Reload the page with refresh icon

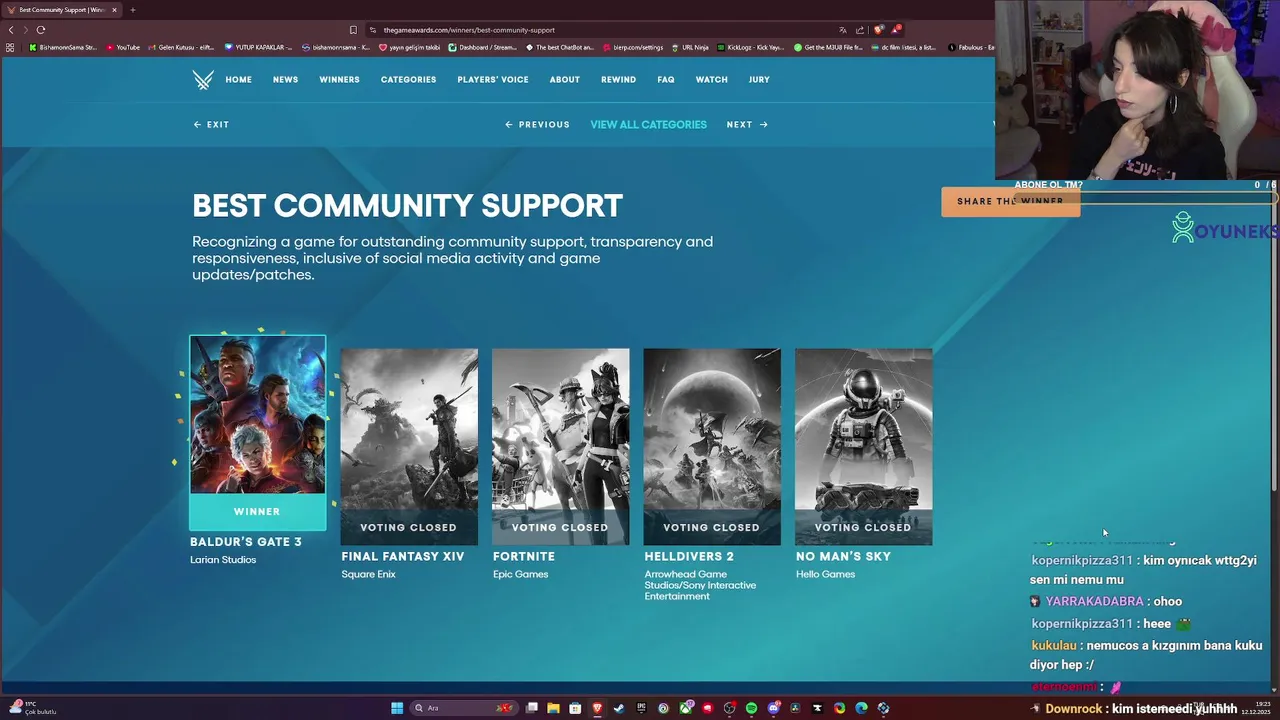[x=41, y=30]
